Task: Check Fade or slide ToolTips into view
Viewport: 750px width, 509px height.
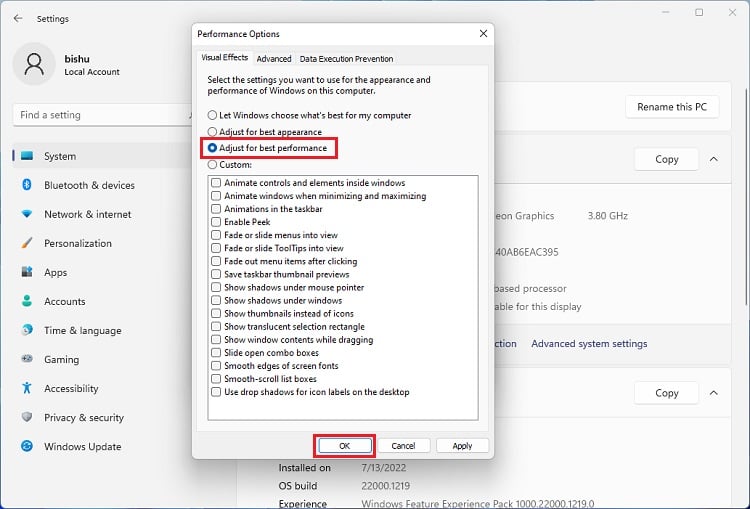Action: click(216, 248)
